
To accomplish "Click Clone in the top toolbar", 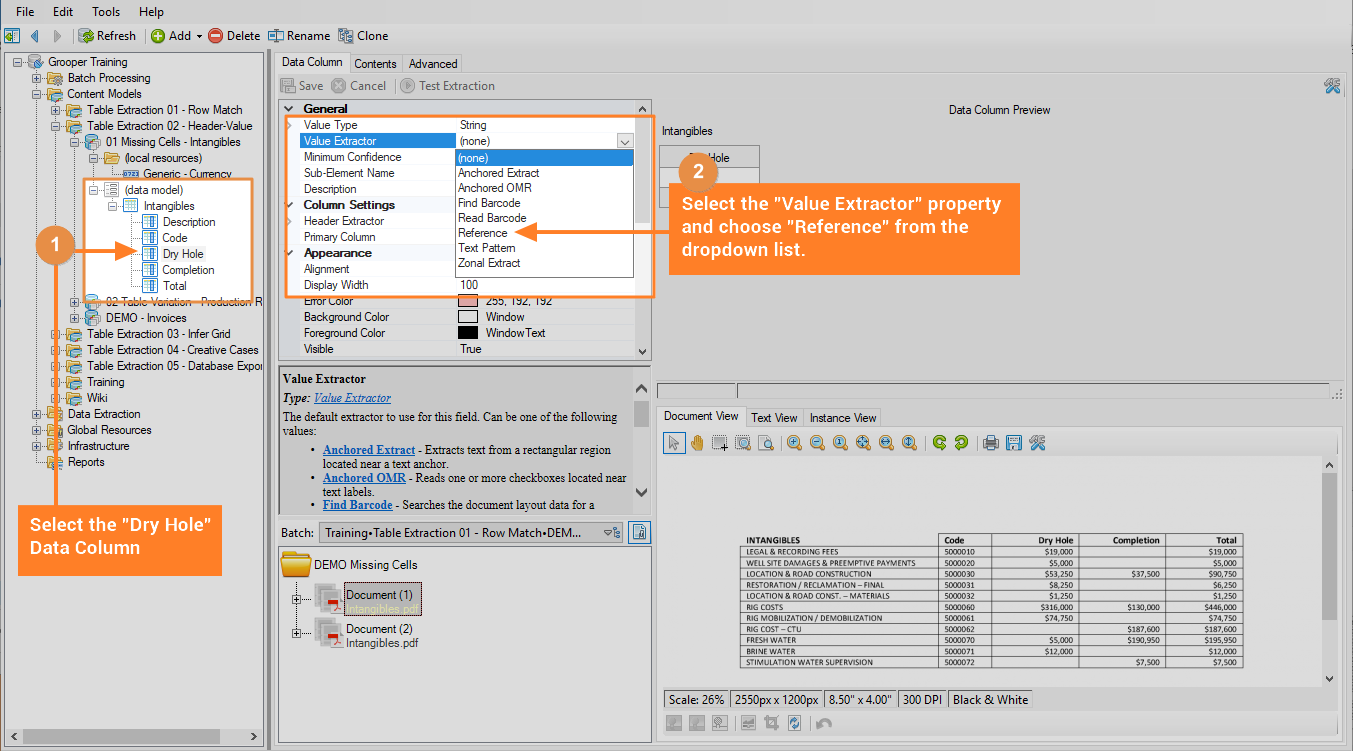I will pos(363,36).
